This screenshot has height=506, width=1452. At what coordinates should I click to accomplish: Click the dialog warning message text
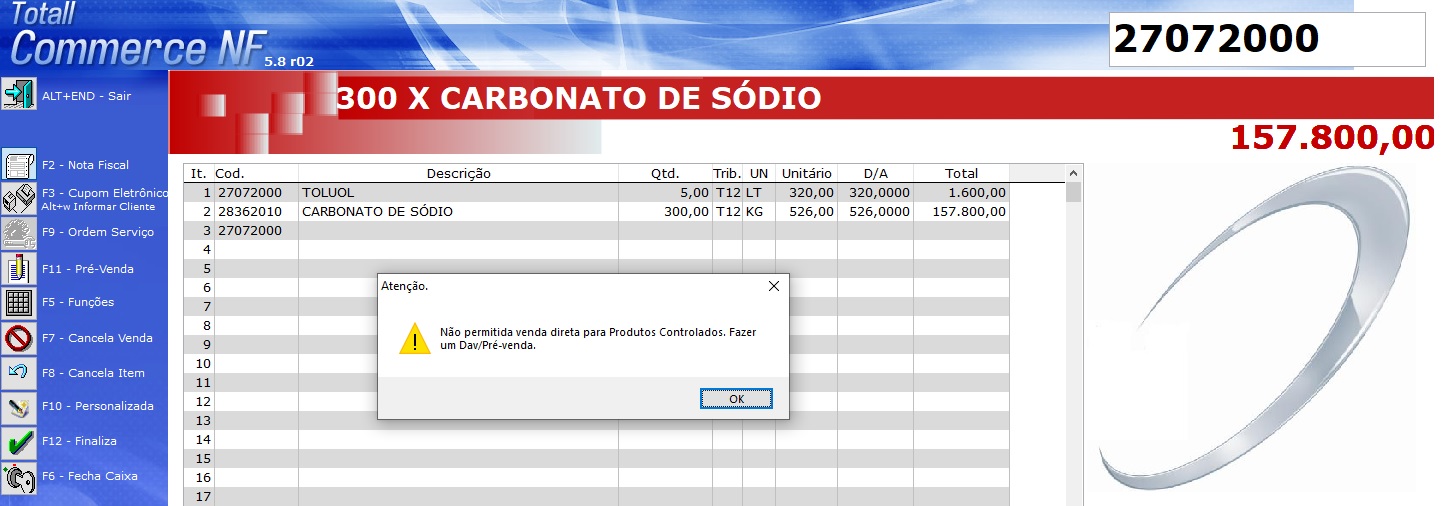pos(598,338)
